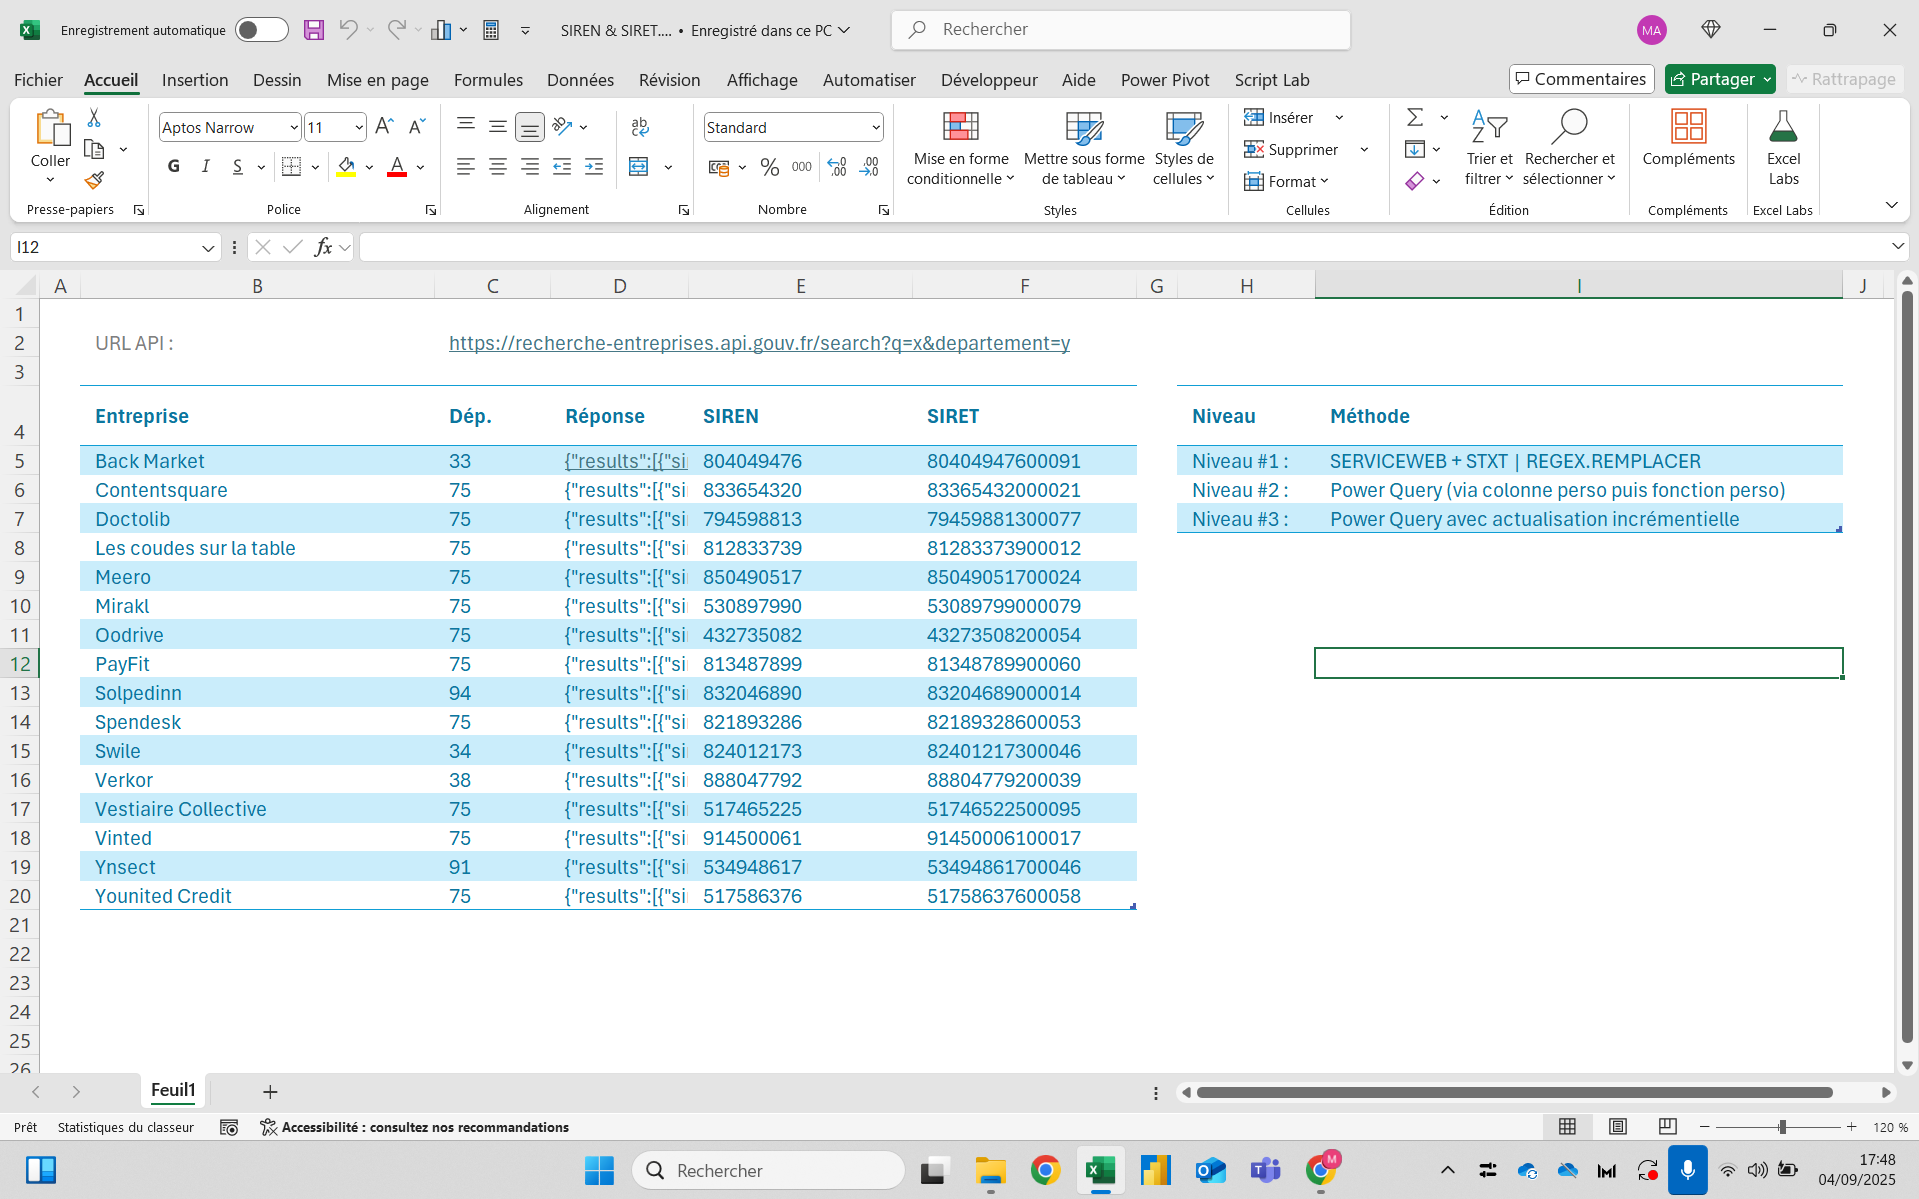Decrease font size with the small A icon
This screenshot has width=1919, height=1199.
coord(417,127)
